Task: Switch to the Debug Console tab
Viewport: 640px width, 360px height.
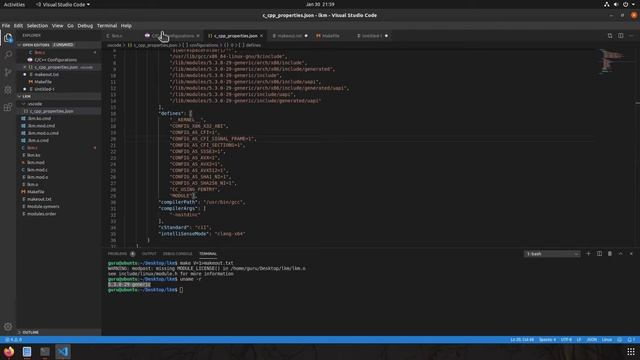Action: 178,254
